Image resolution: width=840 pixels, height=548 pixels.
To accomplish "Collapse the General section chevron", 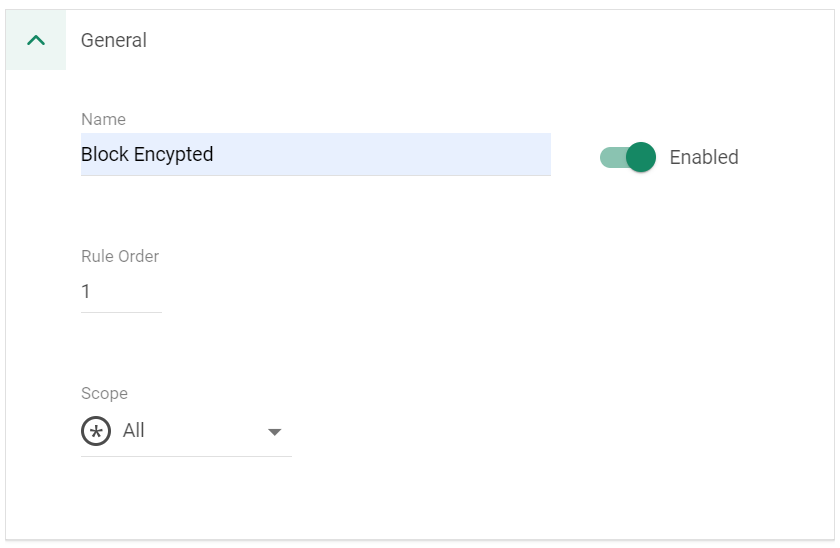I will tap(36, 40).
